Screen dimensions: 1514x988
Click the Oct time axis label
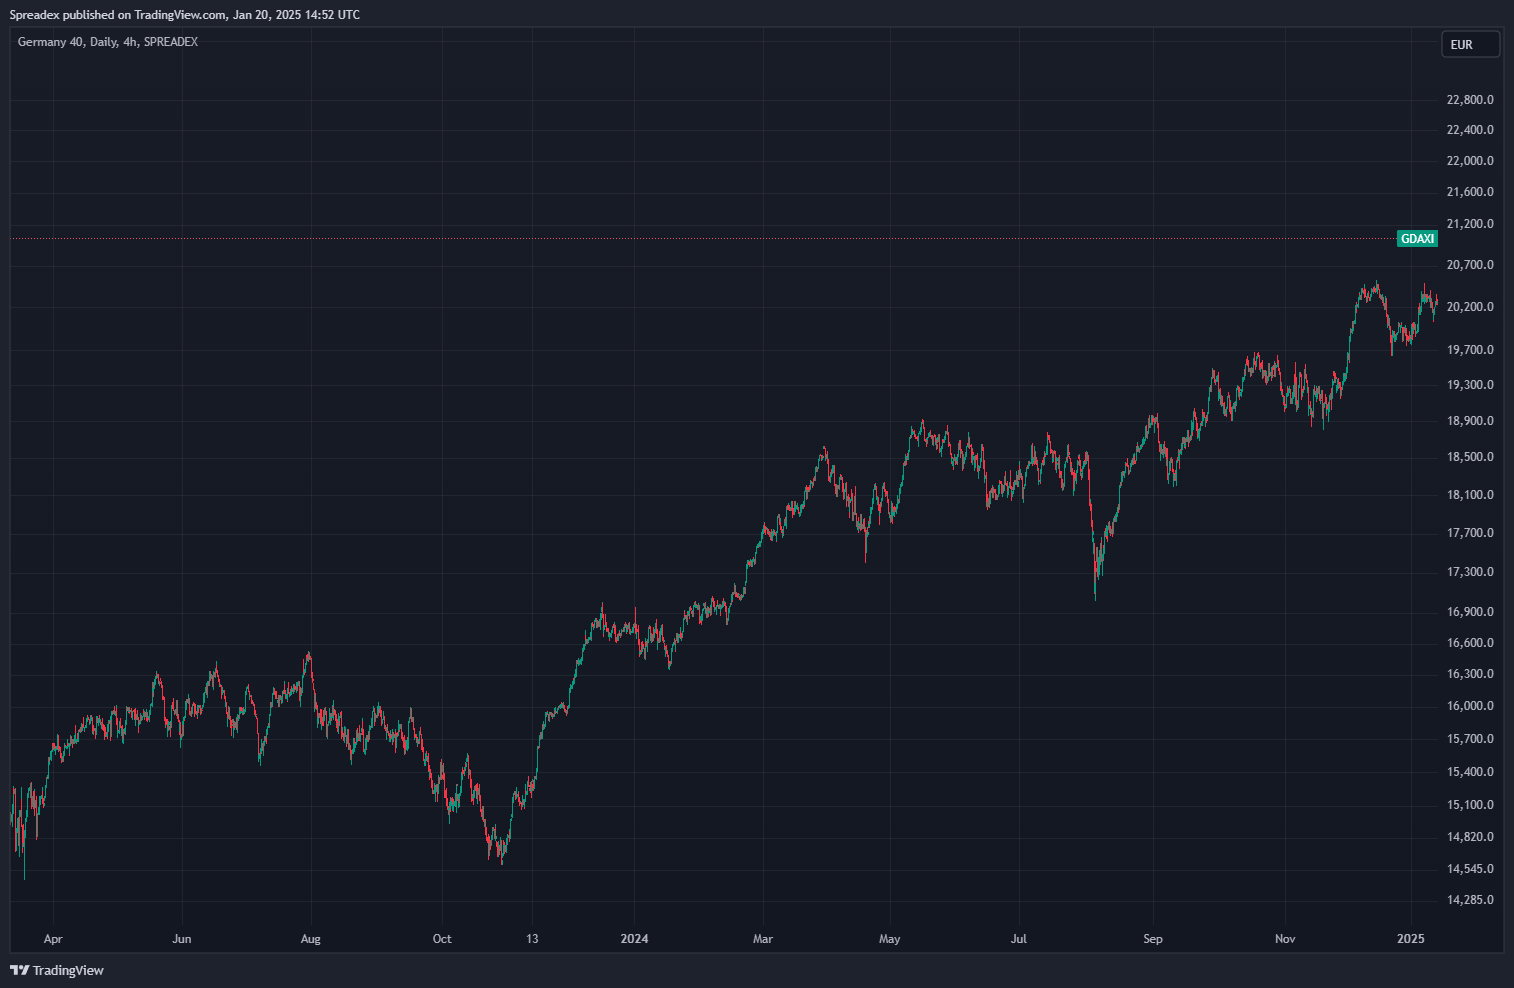[x=442, y=939]
